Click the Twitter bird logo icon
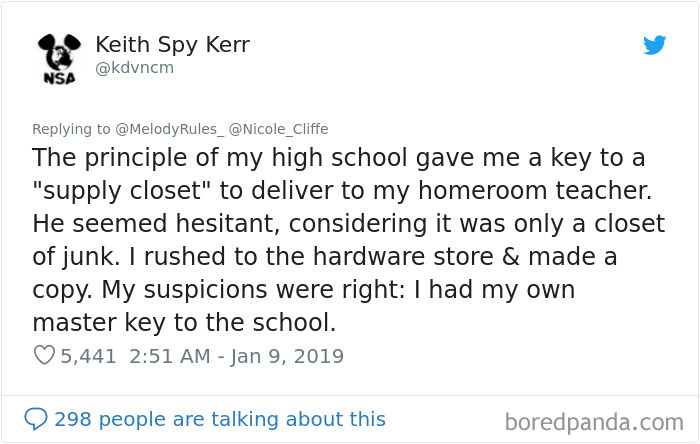 click(654, 45)
